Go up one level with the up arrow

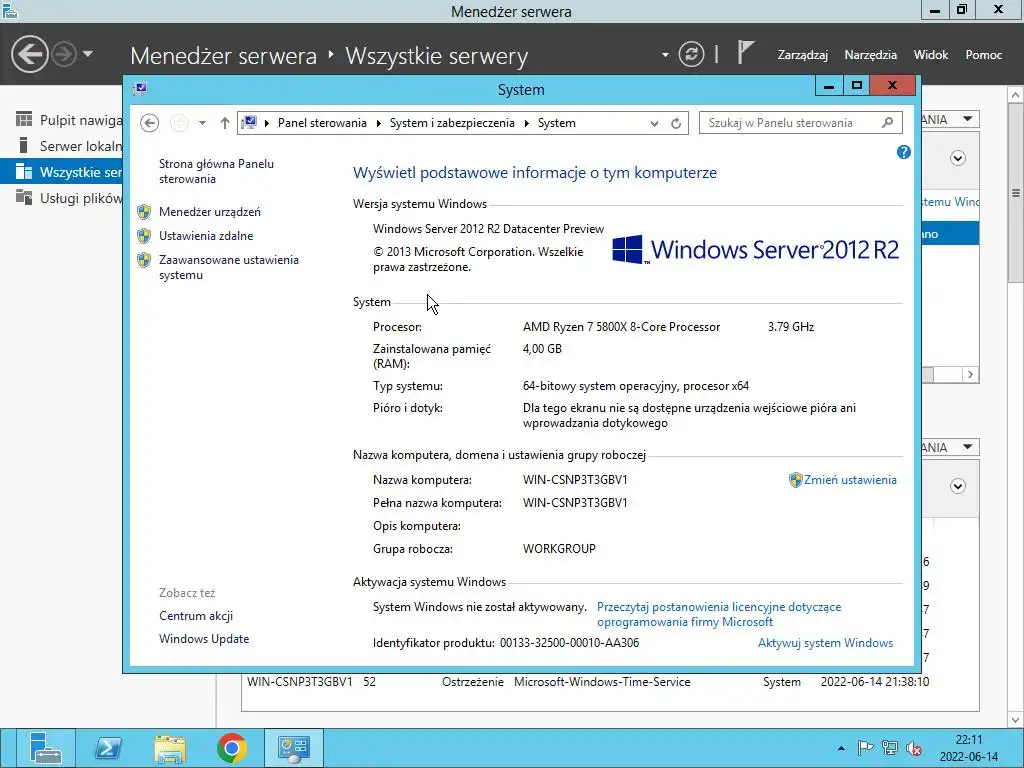(225, 123)
